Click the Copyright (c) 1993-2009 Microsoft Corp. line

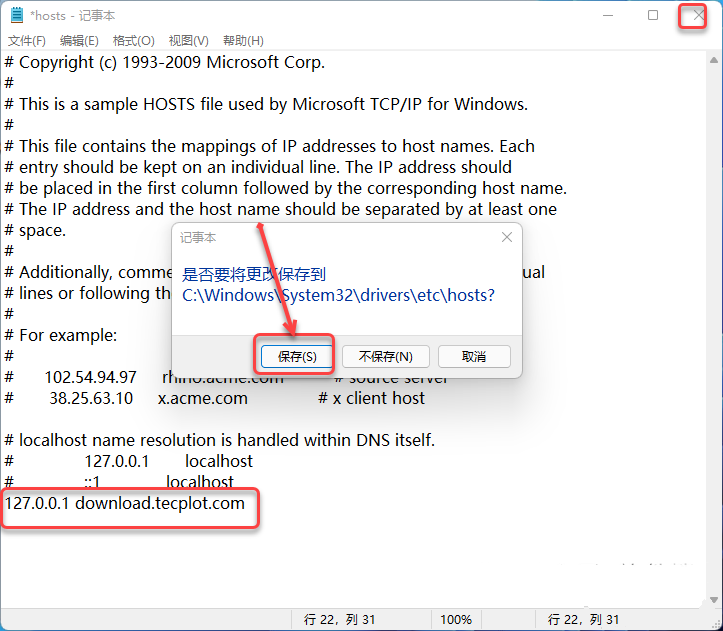point(165,62)
